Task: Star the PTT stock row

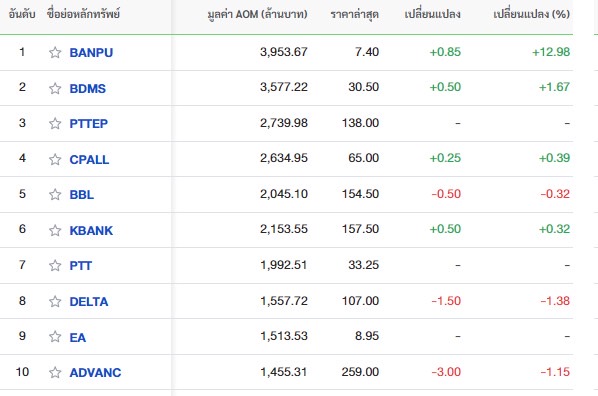Action: [x=55, y=265]
